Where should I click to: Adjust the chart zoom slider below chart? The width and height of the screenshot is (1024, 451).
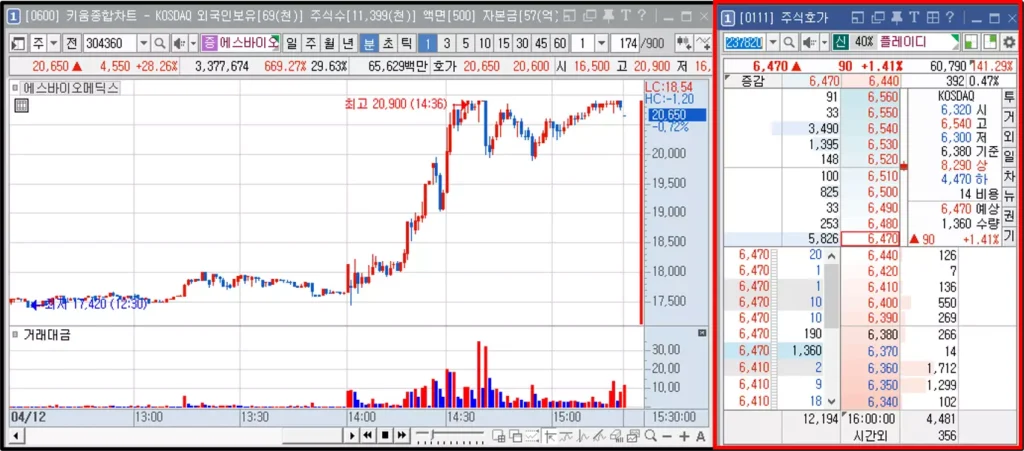[x=451, y=435]
